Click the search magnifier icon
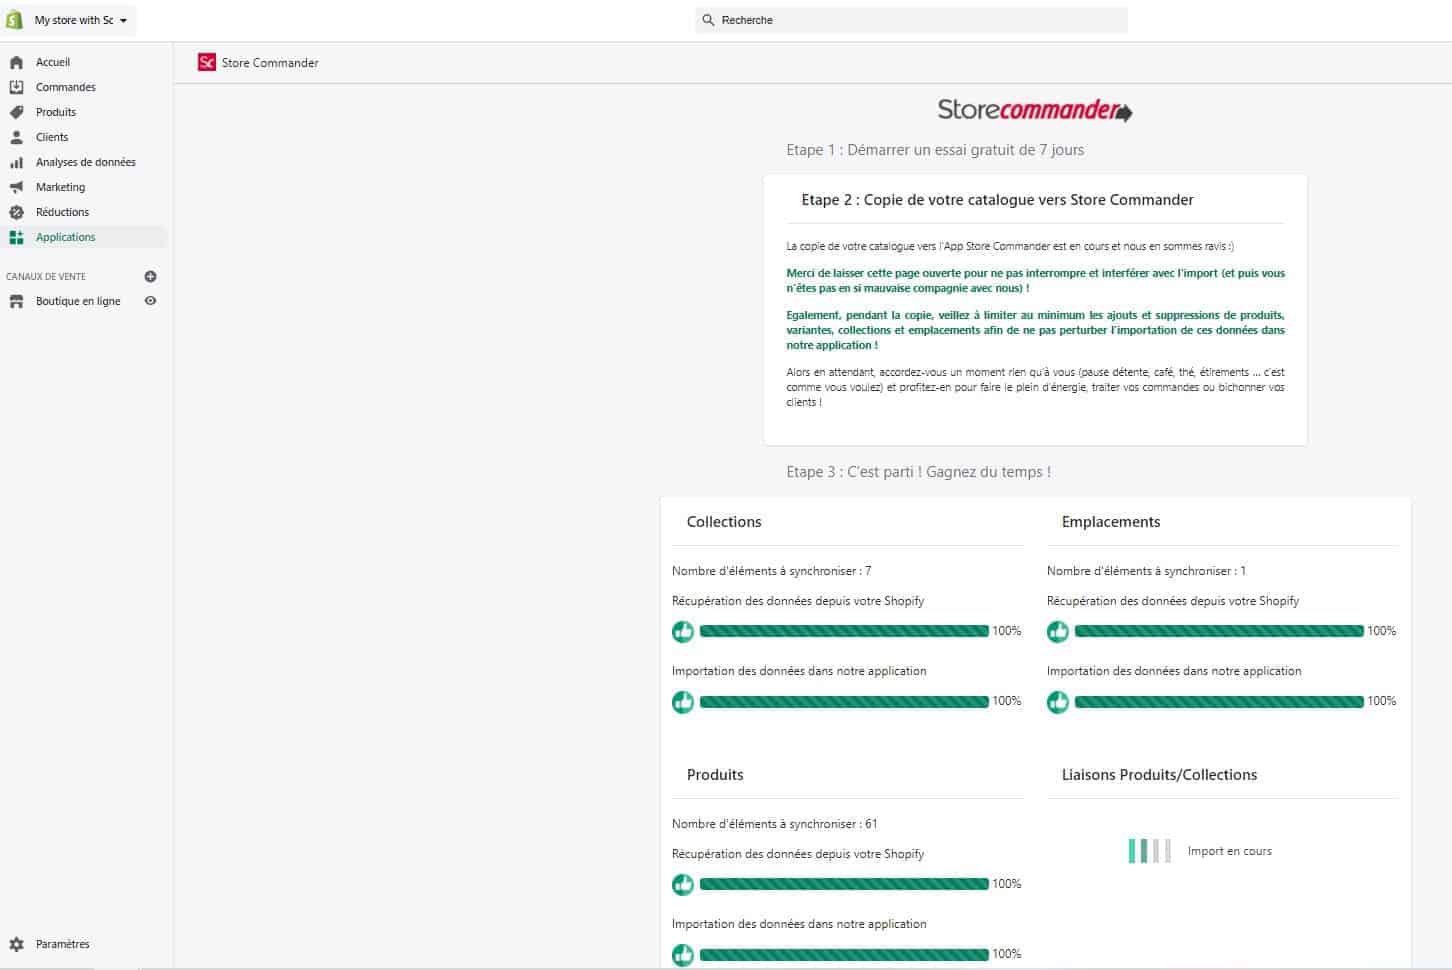Viewport: 1452px width, 970px height. click(x=708, y=20)
